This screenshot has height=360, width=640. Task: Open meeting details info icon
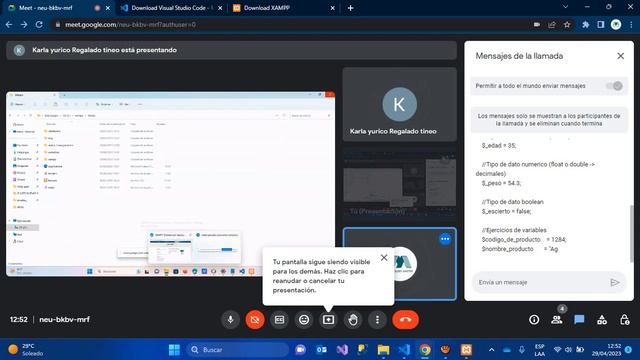coord(534,320)
